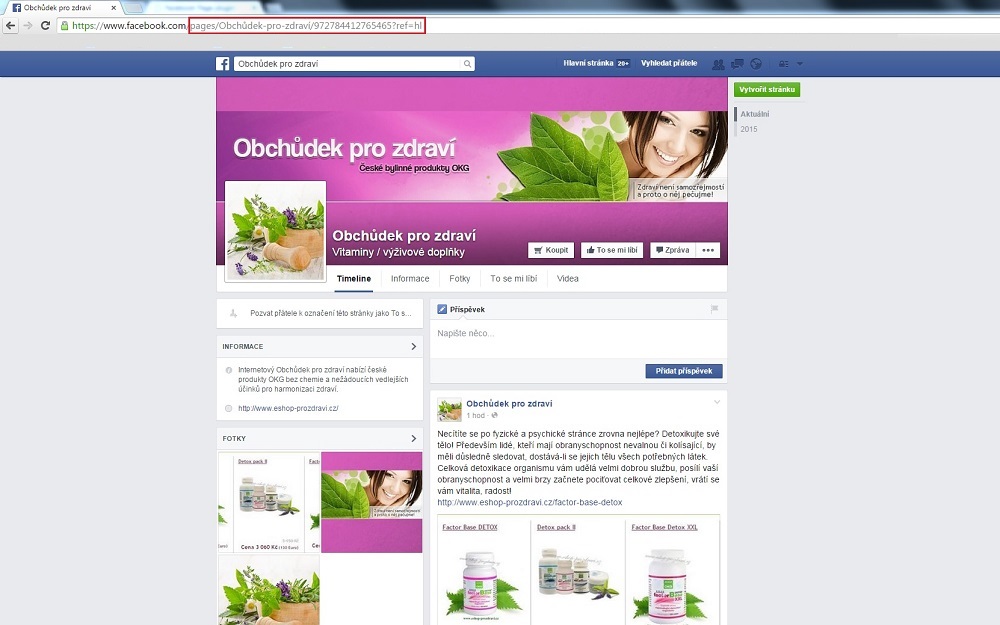Click the green Vytvořit stránku button
Viewport: 1000px width, 625px height.
[767, 90]
